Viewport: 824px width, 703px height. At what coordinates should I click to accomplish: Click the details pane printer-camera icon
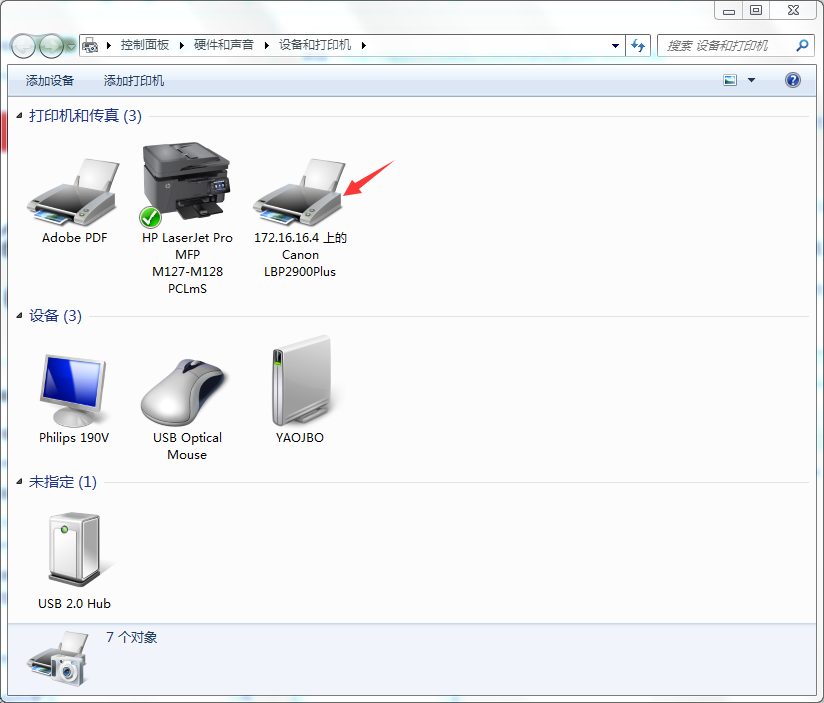click(x=58, y=658)
